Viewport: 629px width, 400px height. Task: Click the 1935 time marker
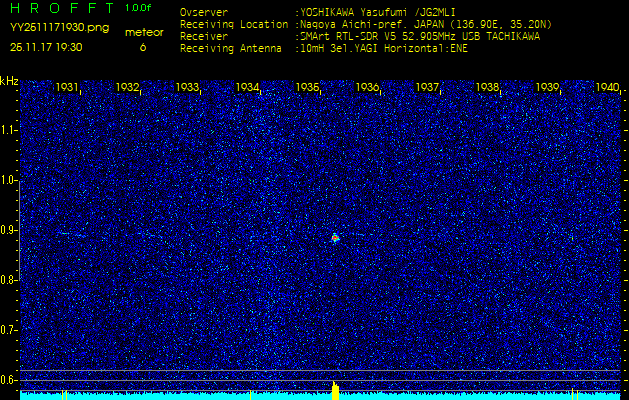[308, 88]
